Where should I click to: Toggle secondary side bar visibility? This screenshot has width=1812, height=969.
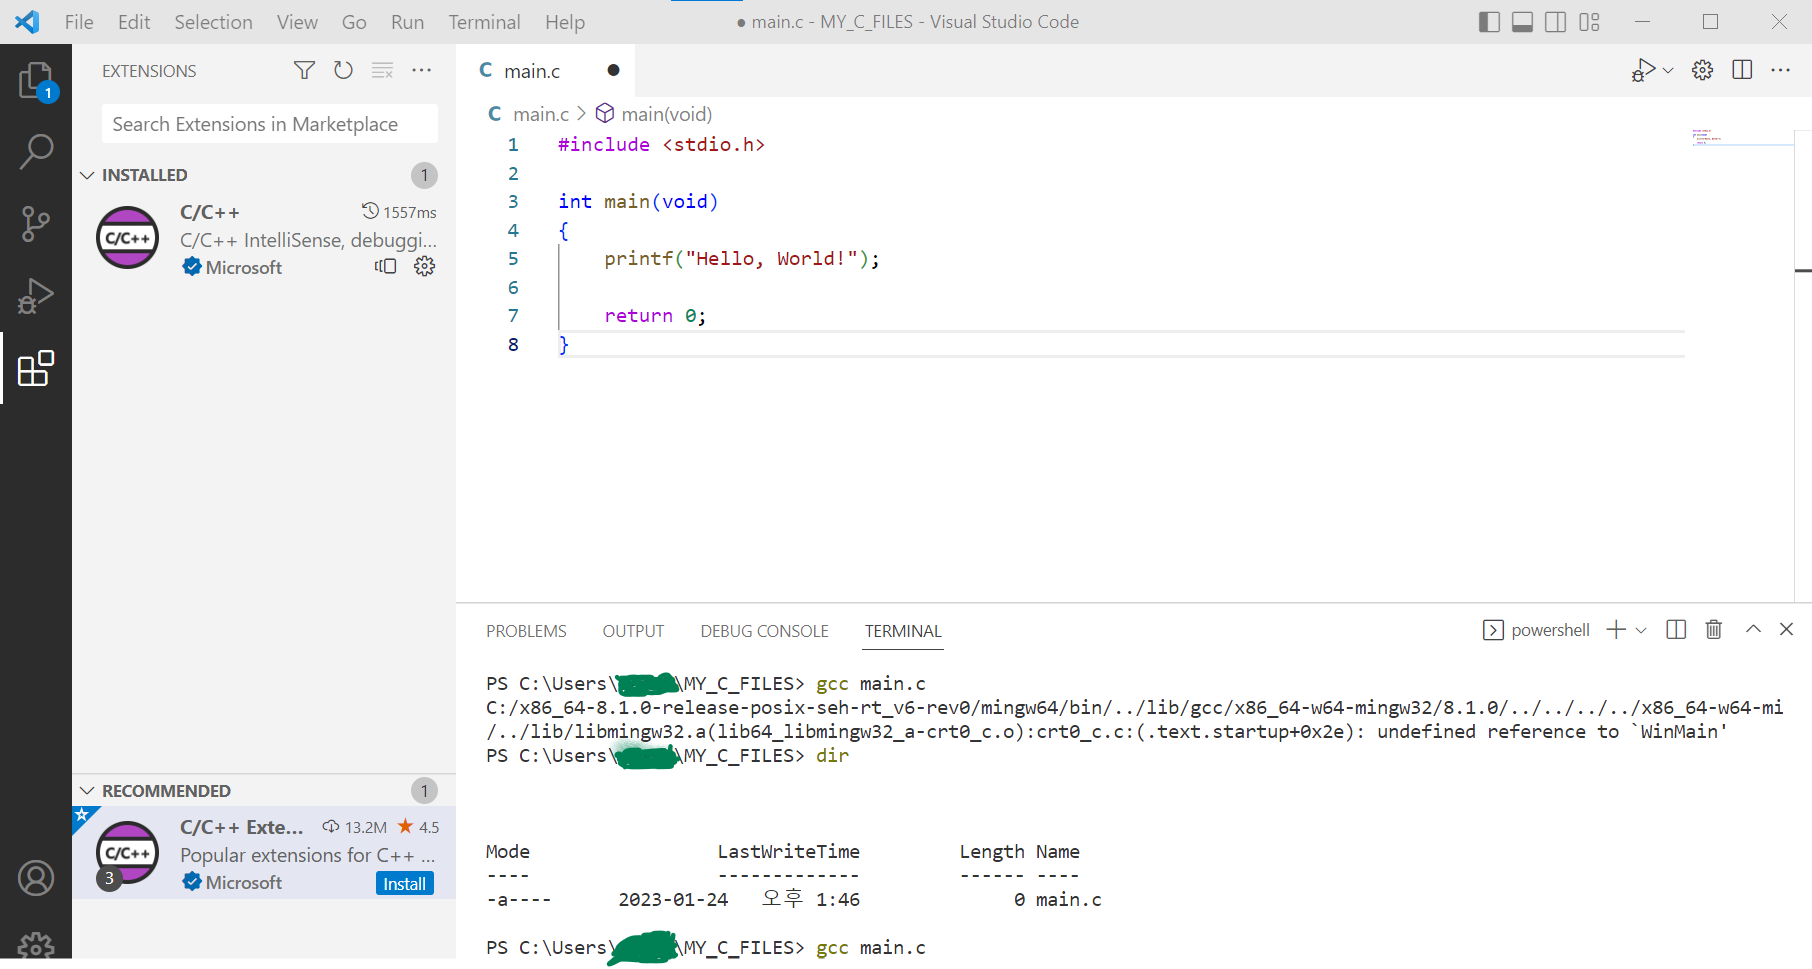pyautogui.click(x=1555, y=22)
